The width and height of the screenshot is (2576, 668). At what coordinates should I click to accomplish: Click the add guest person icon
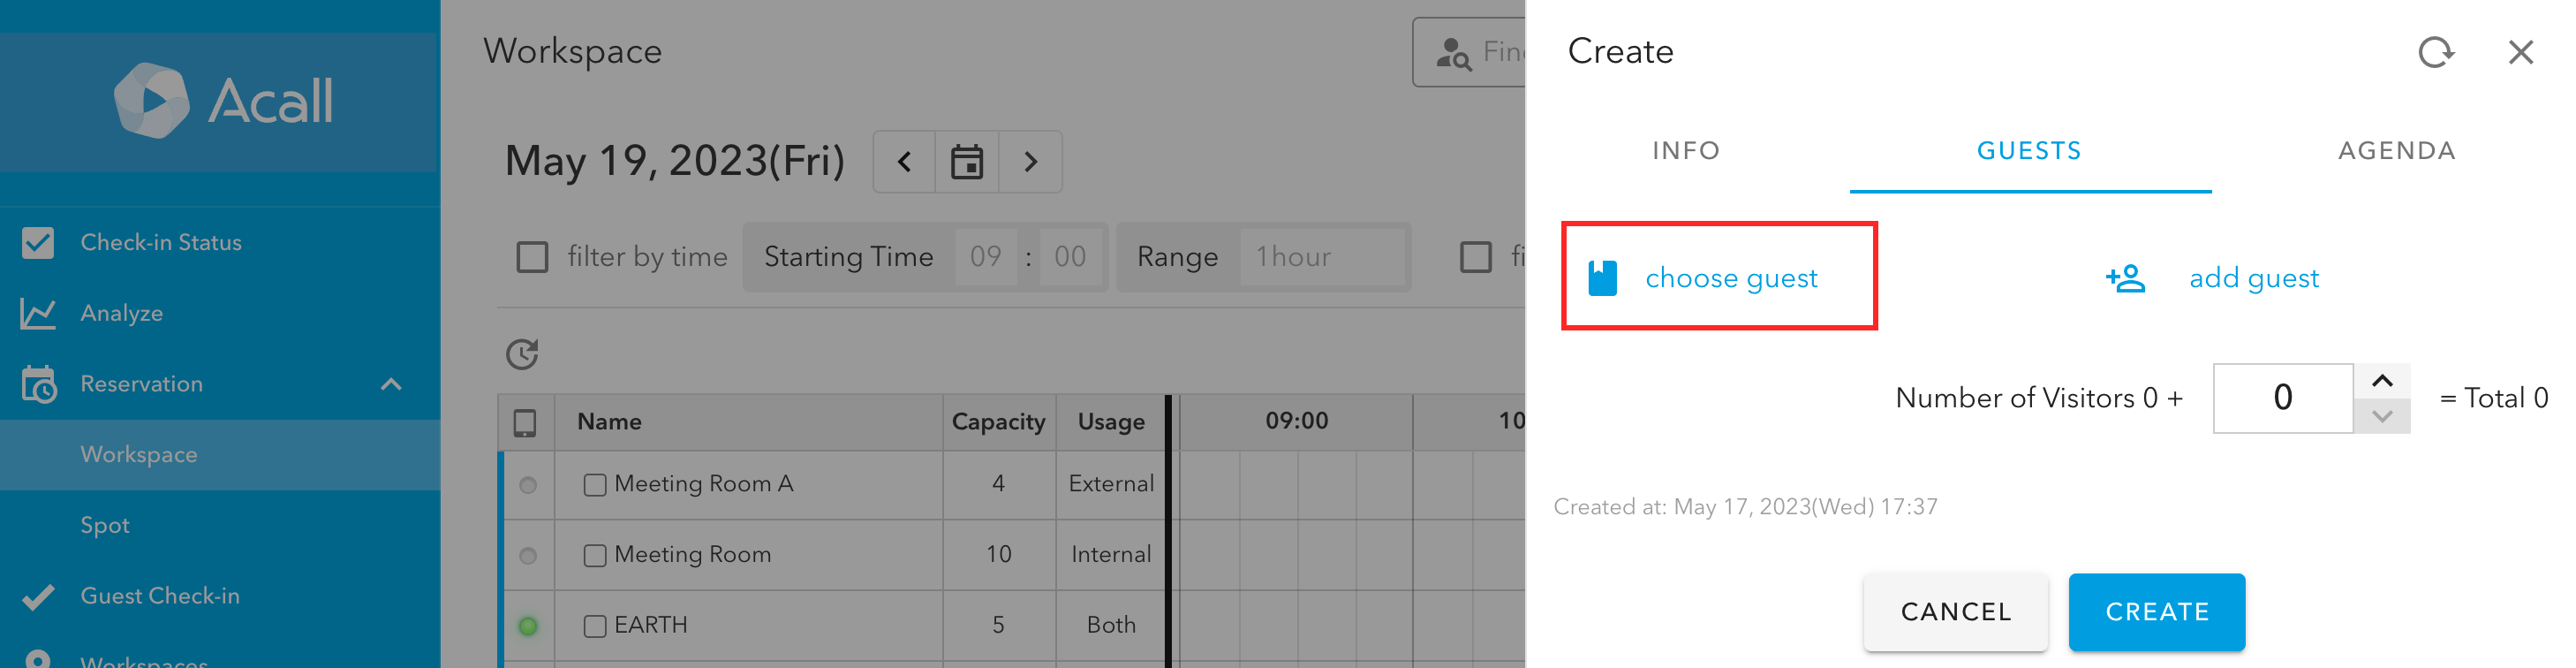click(2125, 278)
